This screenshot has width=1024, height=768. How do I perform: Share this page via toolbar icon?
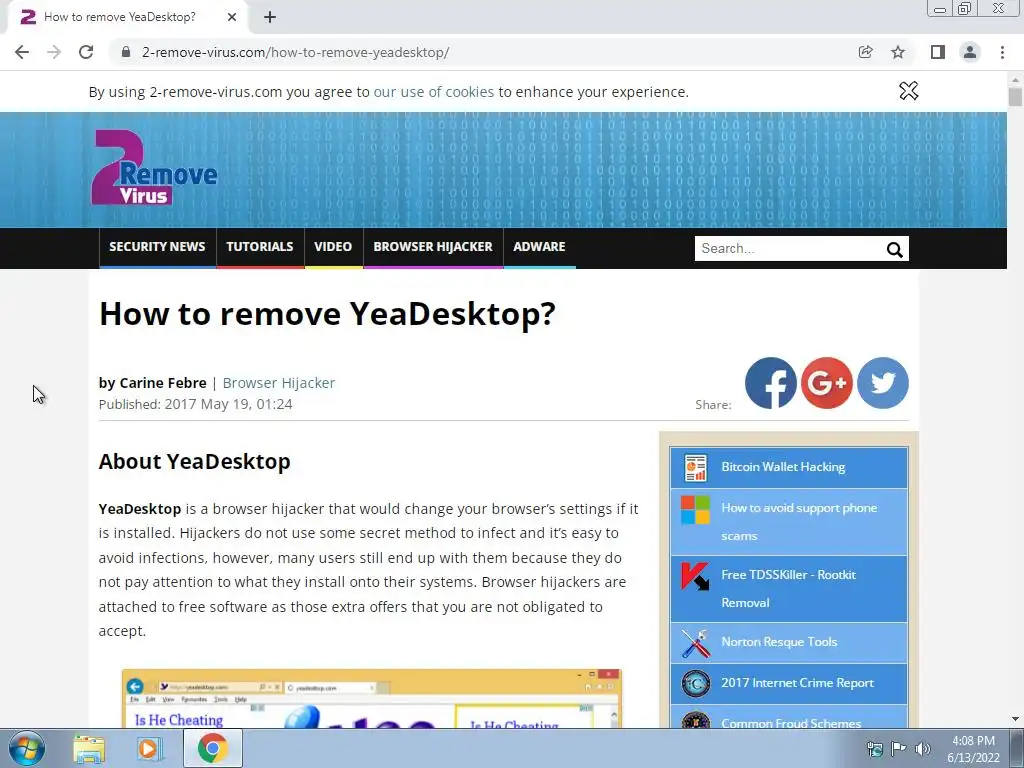click(865, 52)
